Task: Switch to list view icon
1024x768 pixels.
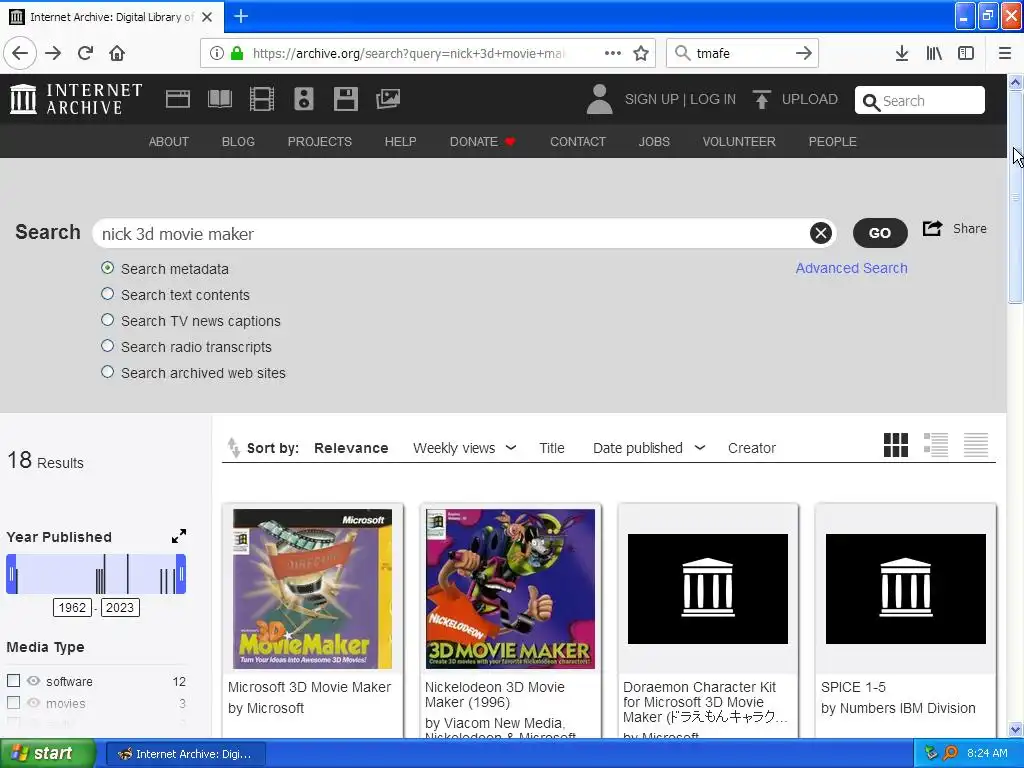Action: pyautogui.click(x=936, y=445)
